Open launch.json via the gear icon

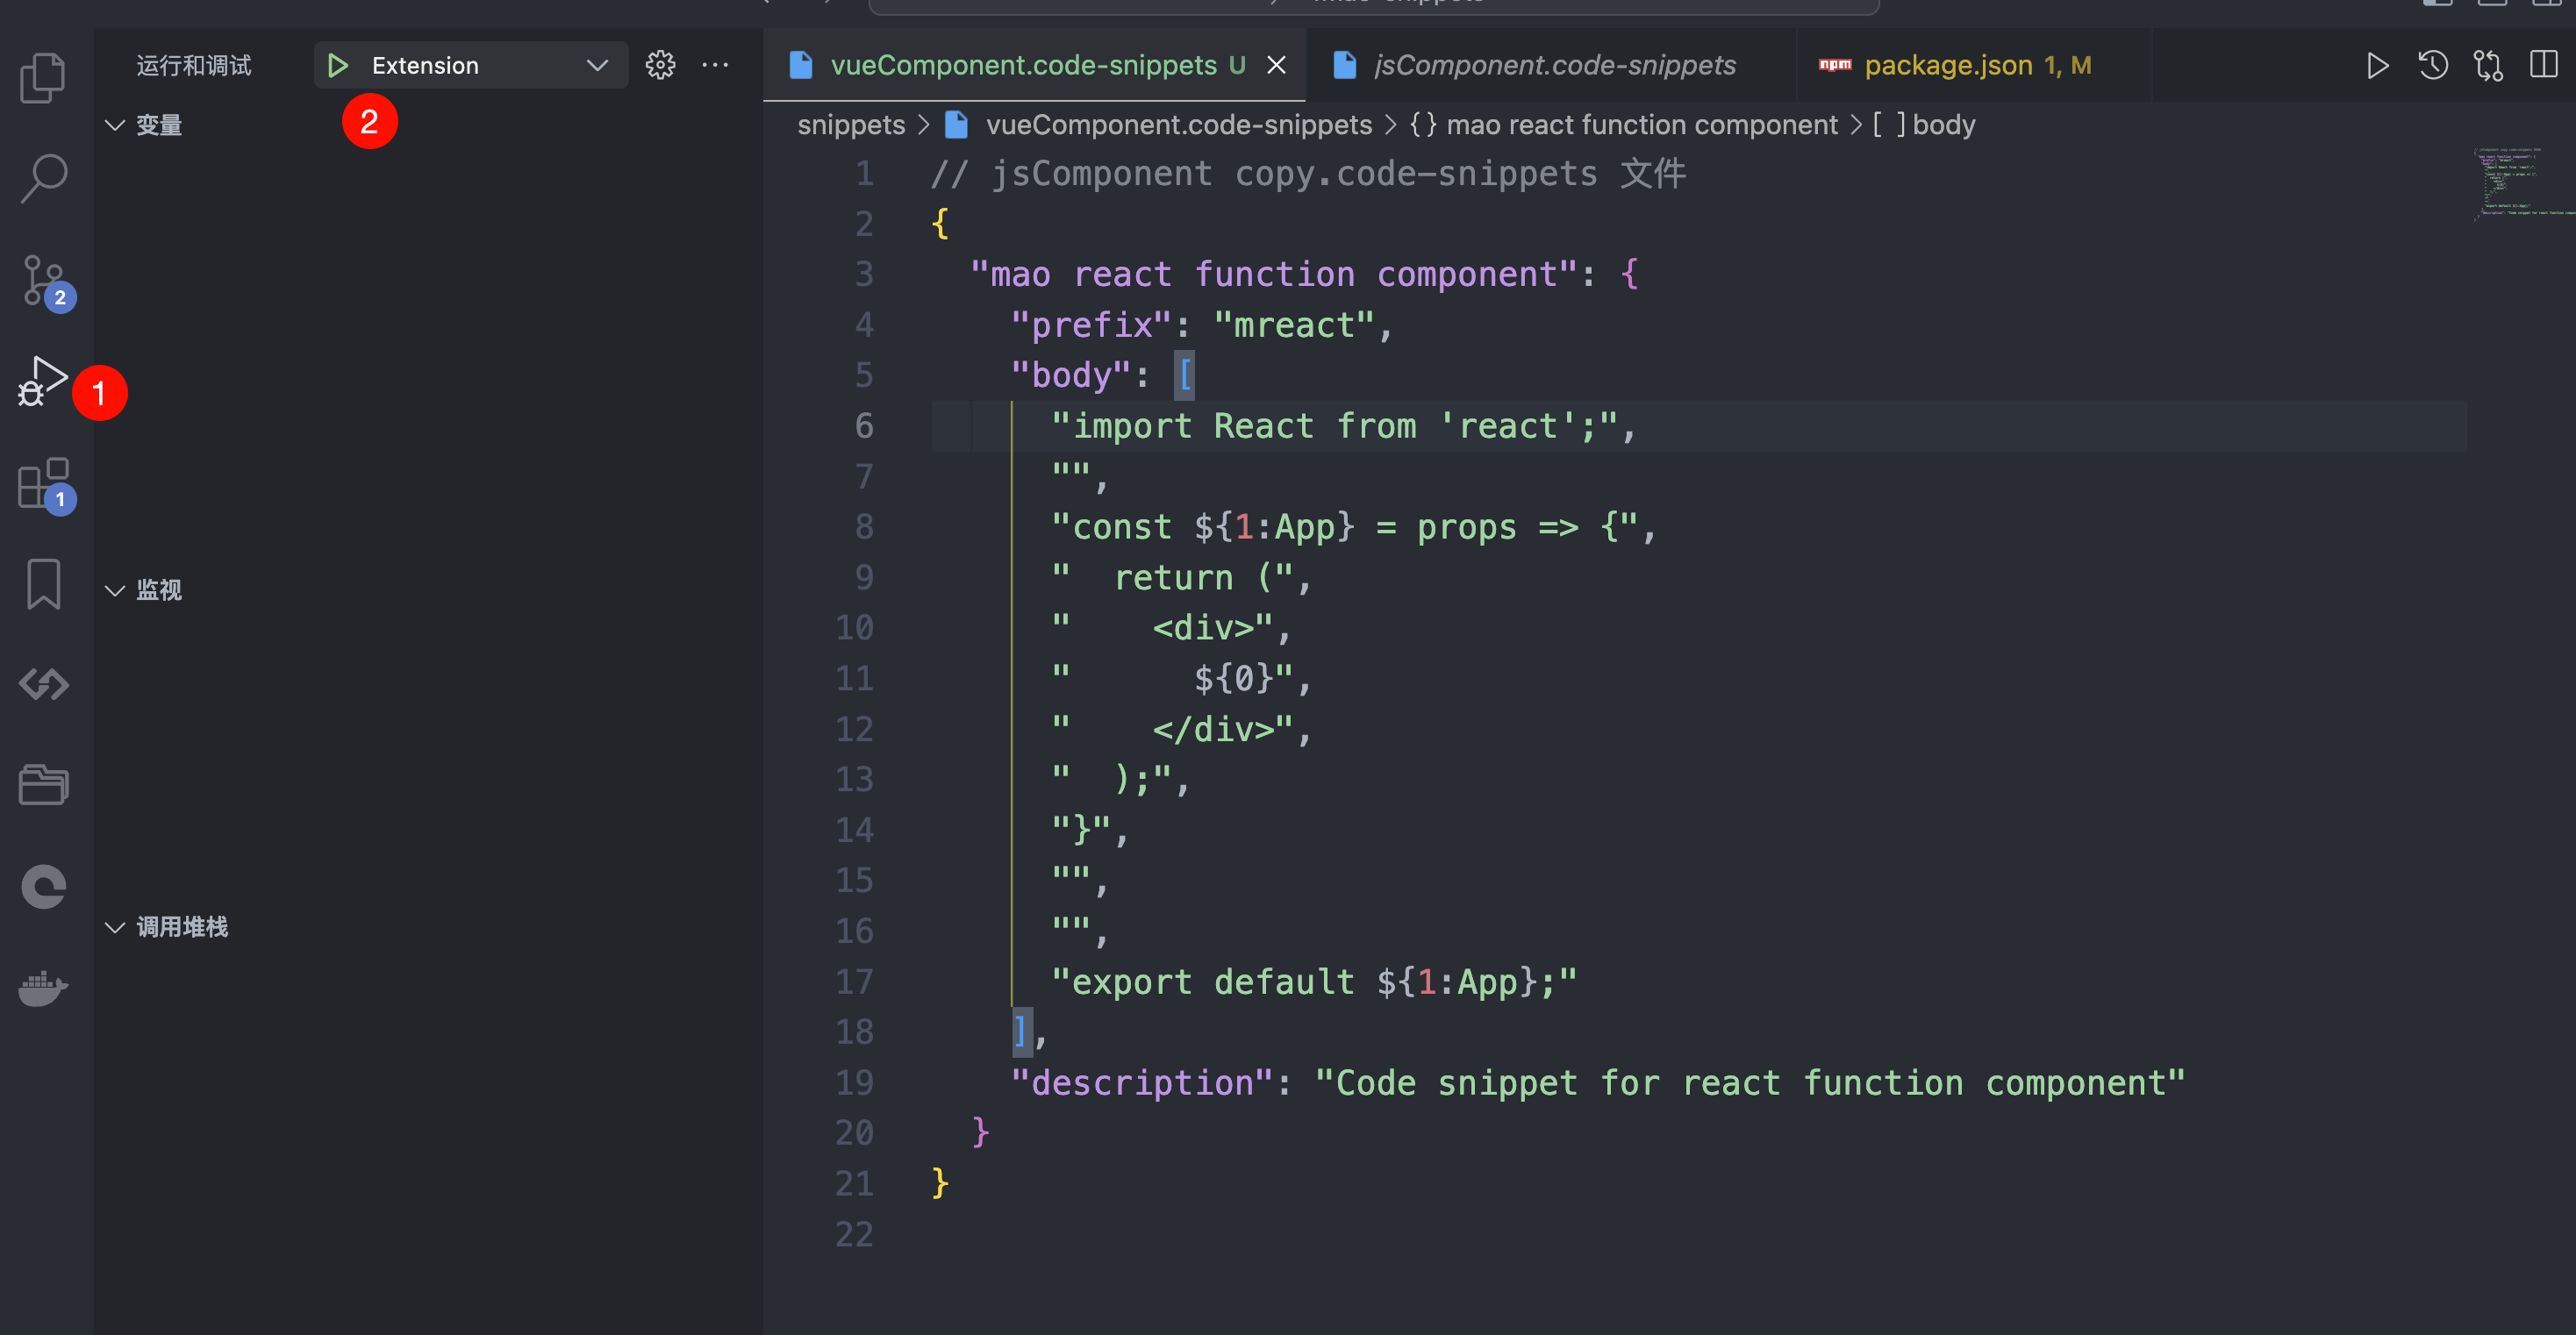[x=660, y=66]
